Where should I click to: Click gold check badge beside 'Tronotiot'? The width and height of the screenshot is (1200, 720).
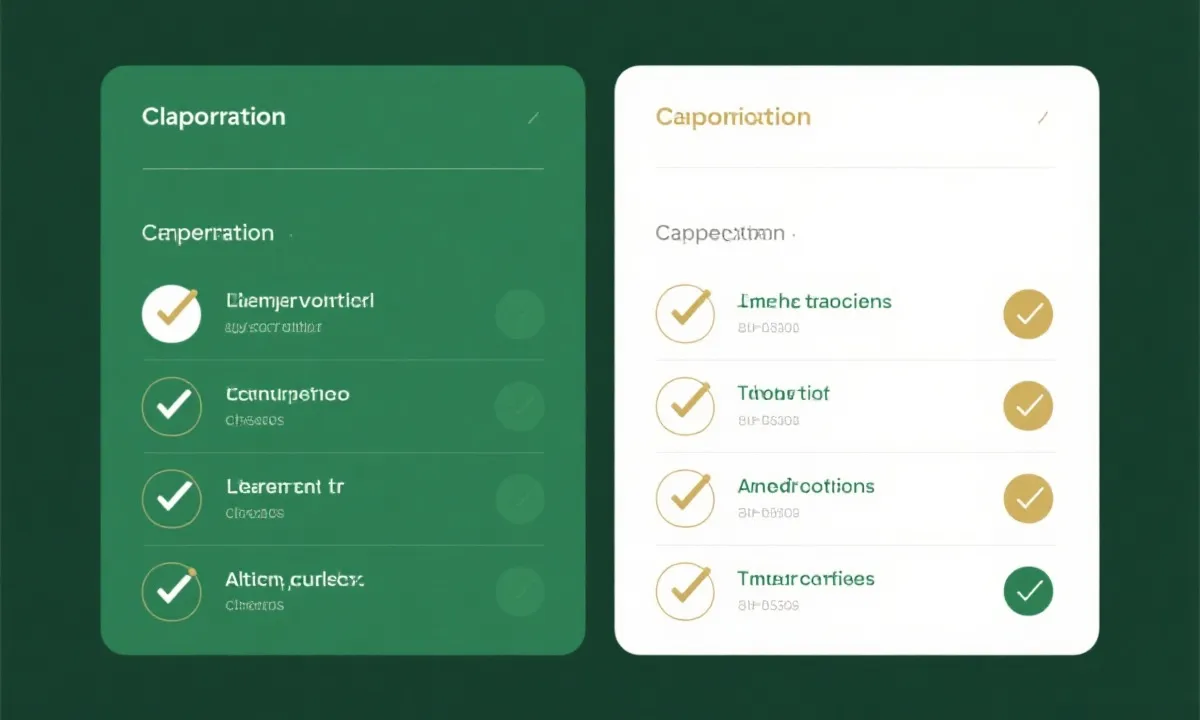[1028, 405]
